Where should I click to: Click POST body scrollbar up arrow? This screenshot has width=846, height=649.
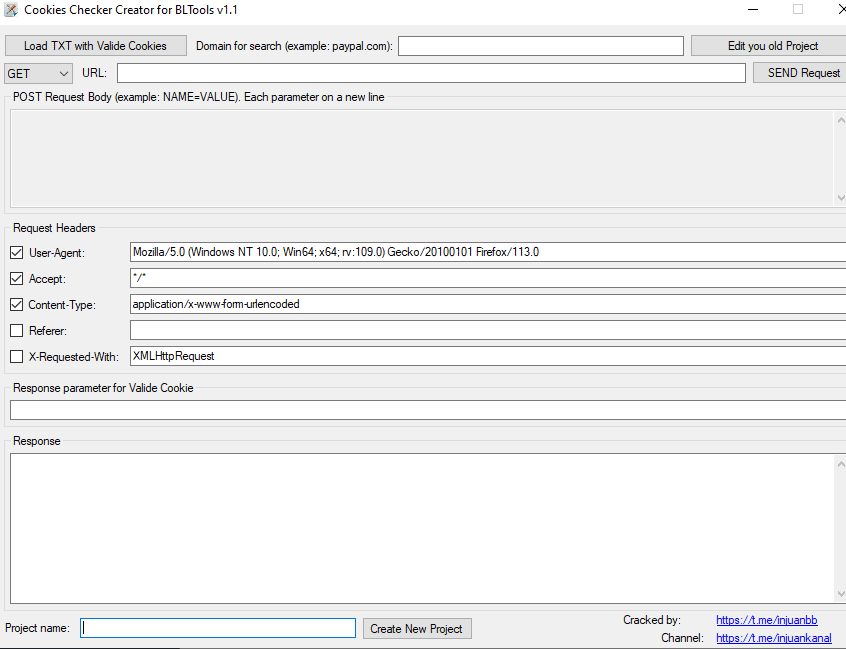tap(841, 120)
